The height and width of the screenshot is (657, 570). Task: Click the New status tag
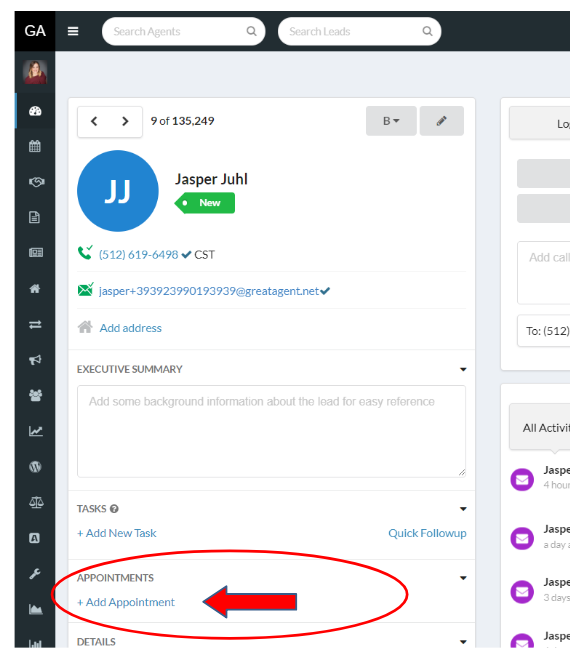(205, 203)
